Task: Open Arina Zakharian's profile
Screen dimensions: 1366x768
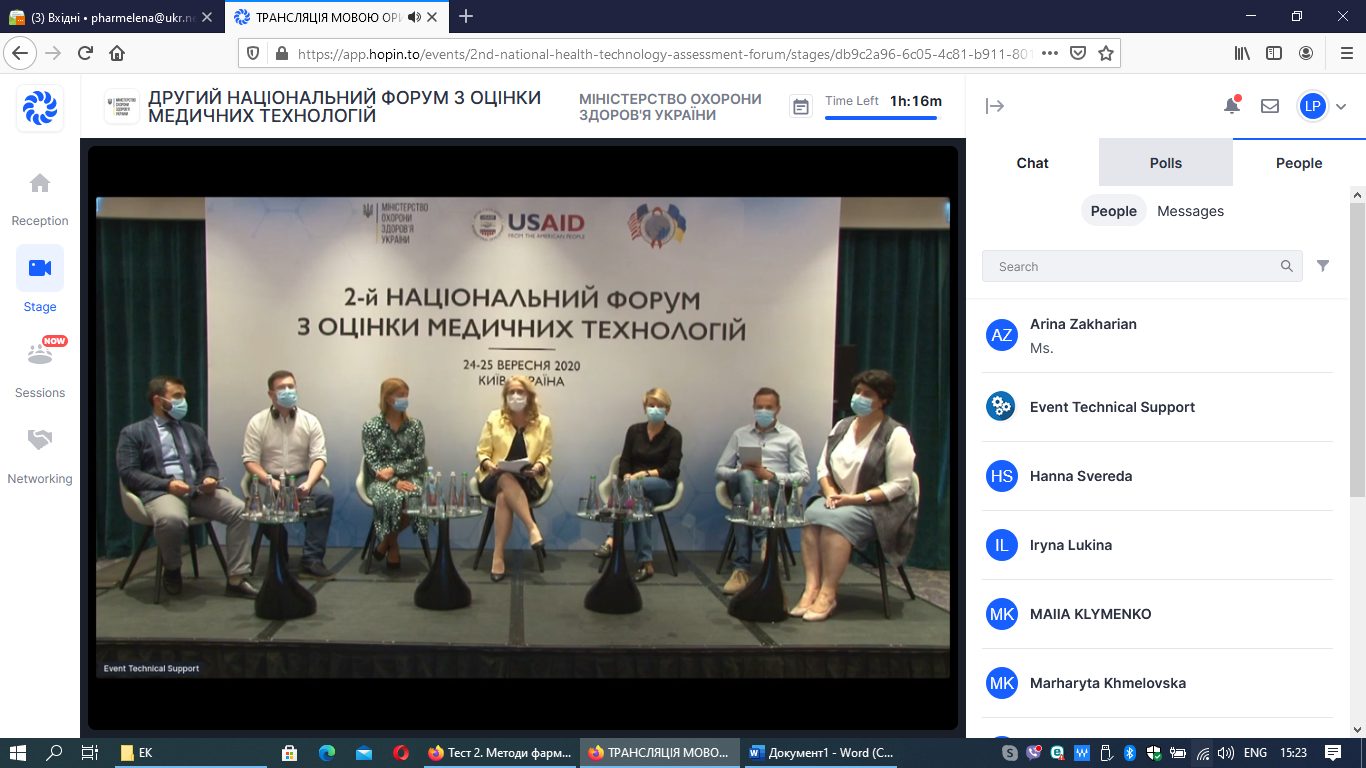Action: 1083,324
